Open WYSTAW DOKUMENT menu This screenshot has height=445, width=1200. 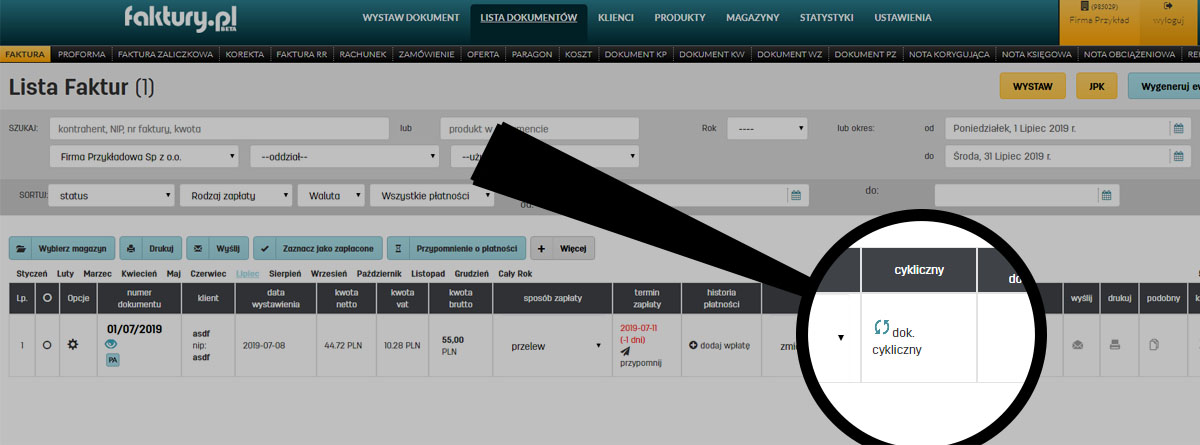[412, 18]
